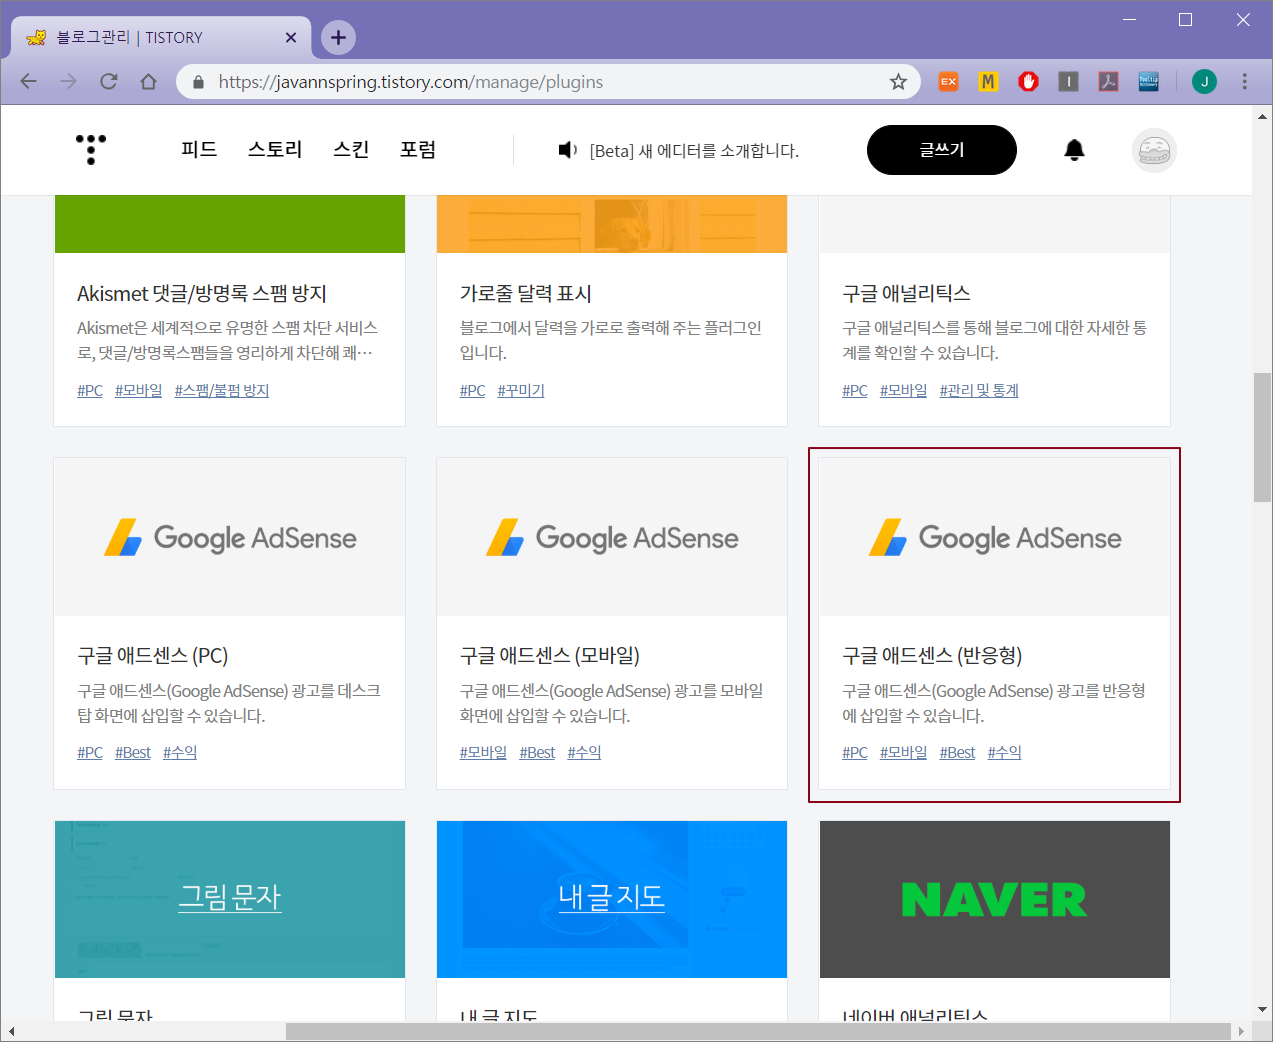Viewport: 1273px width, 1042px height.
Task: Open the 피드 menu item
Action: [199, 150]
